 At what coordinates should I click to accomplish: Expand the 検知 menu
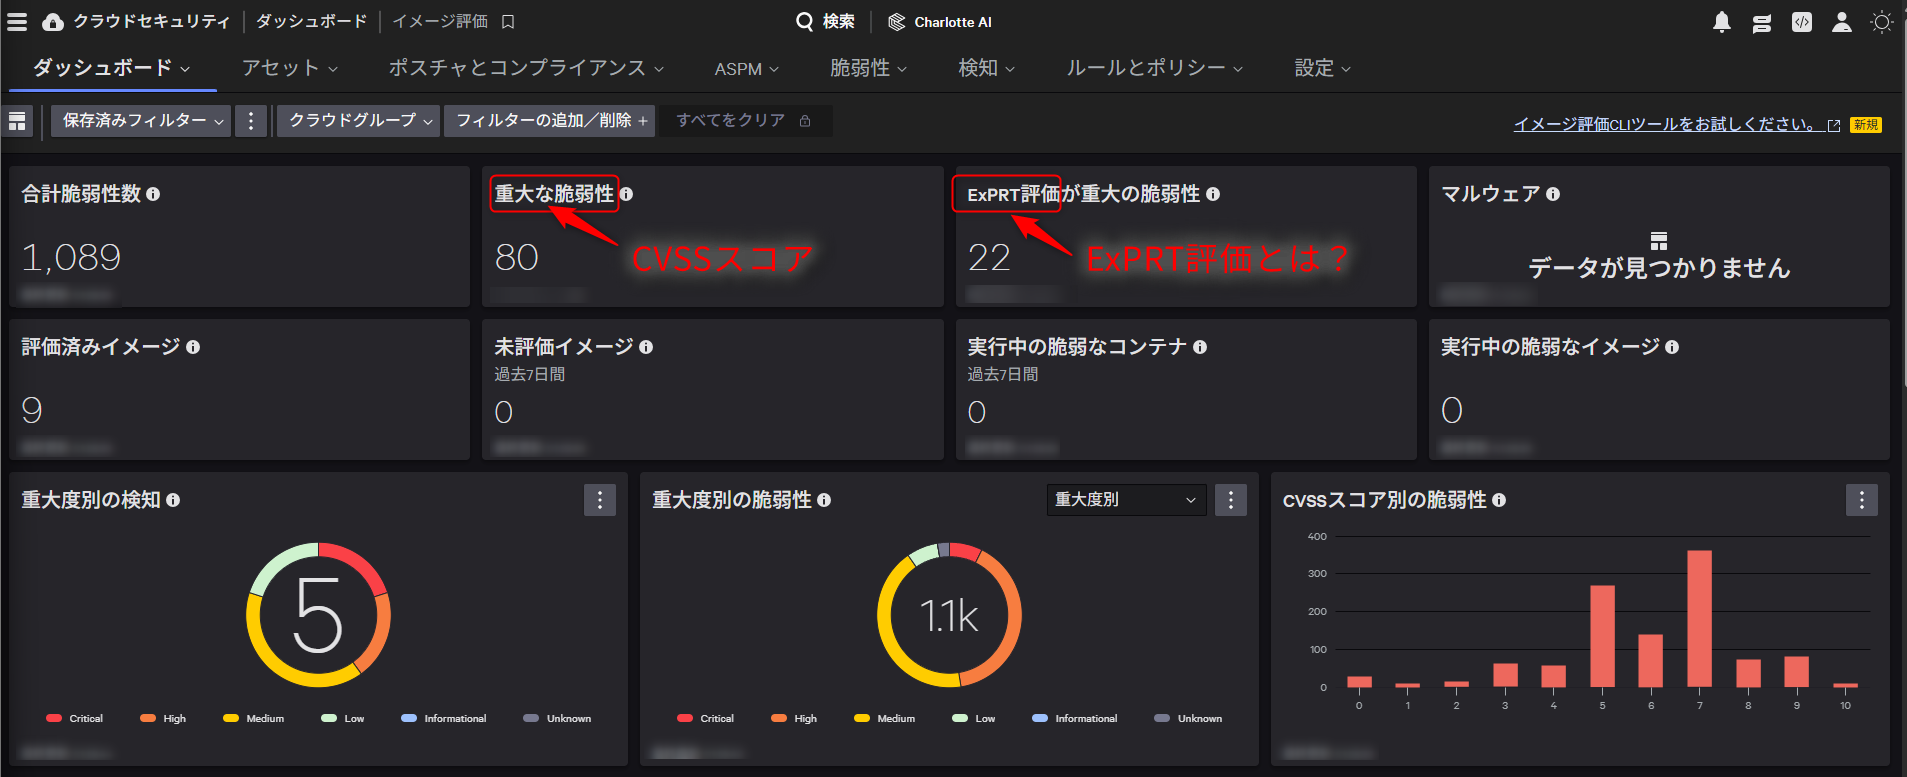coord(987,68)
